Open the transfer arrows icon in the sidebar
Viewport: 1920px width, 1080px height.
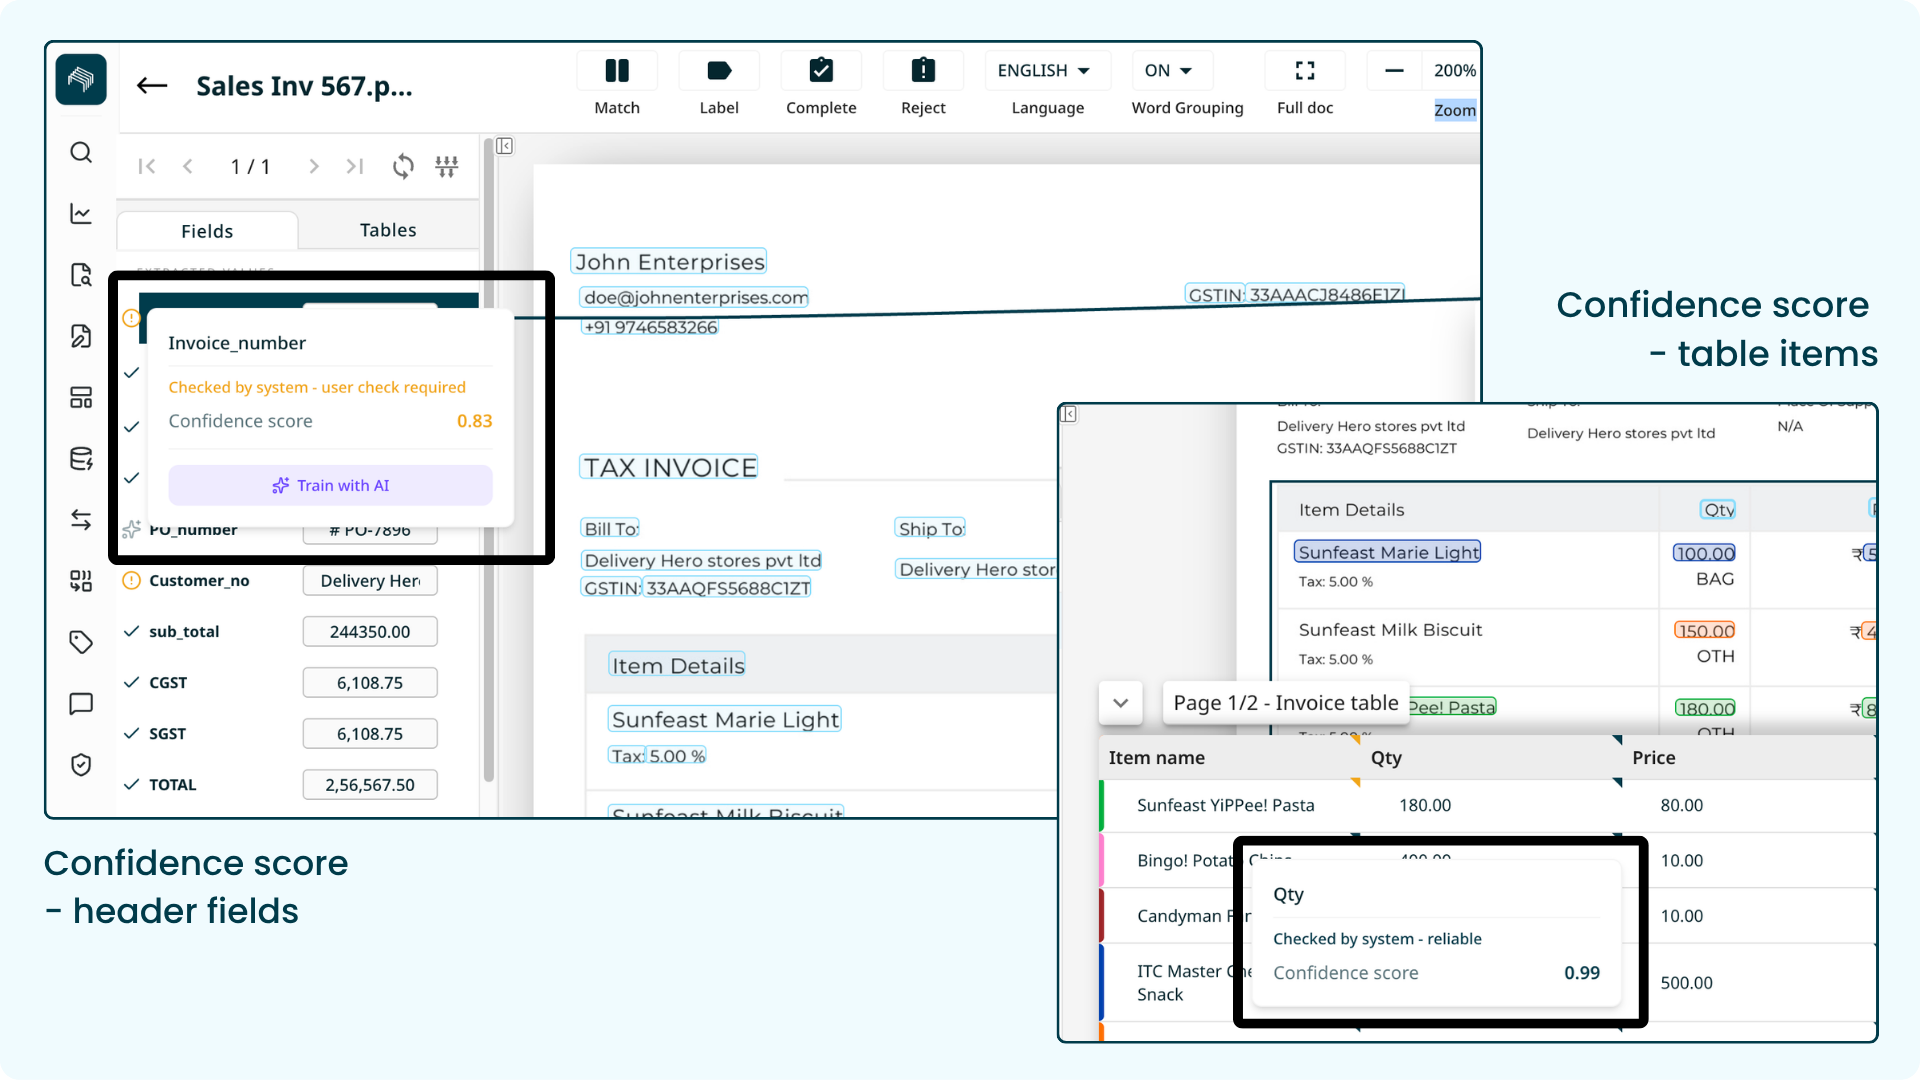coord(81,520)
